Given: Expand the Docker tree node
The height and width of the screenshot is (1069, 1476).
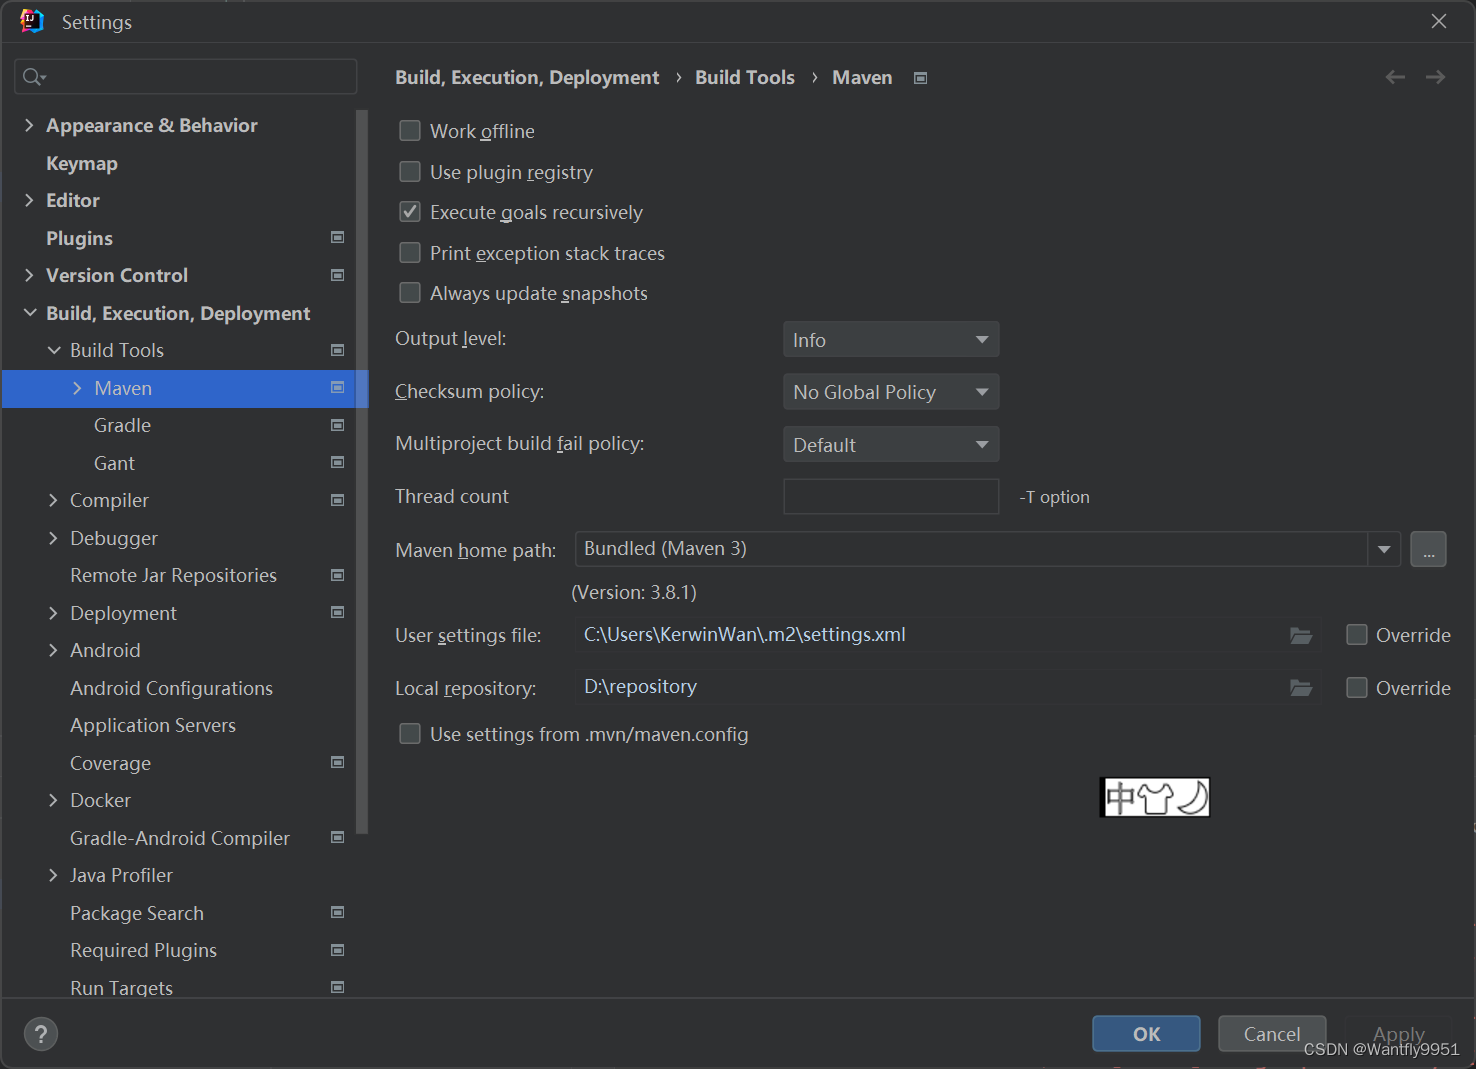Looking at the screenshot, I should 53,800.
